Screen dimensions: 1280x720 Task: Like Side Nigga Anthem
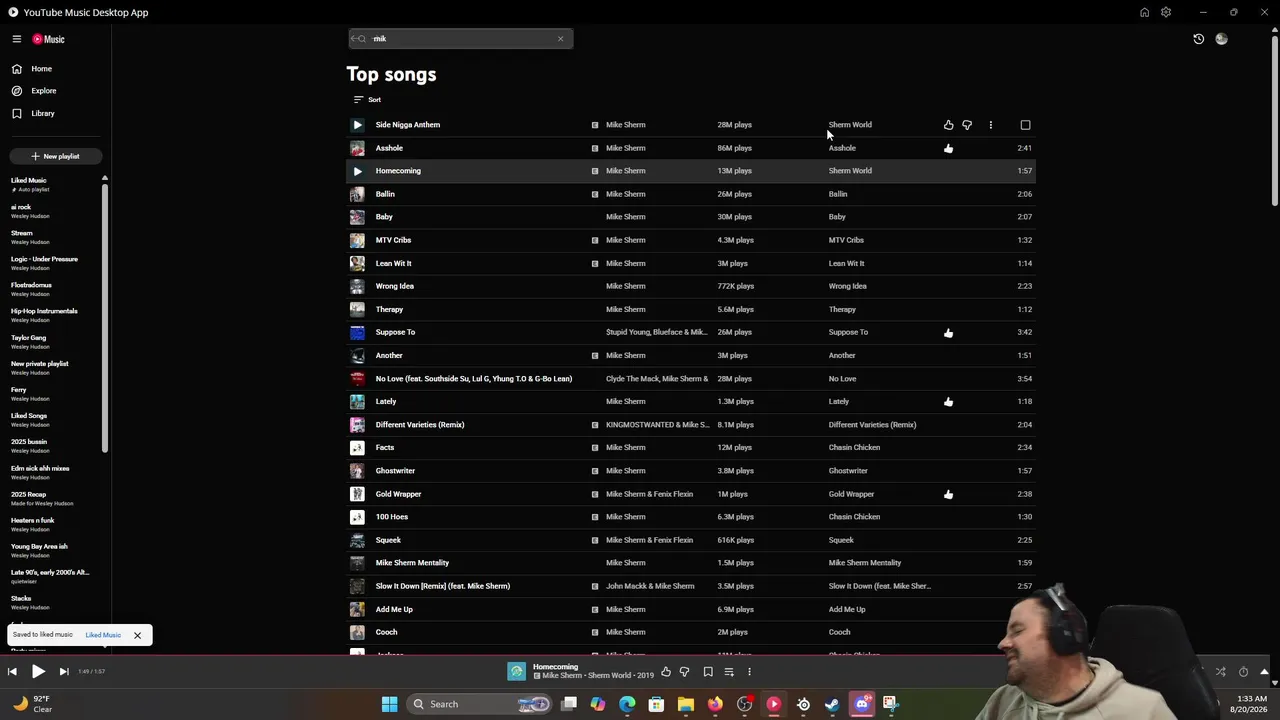(948, 125)
